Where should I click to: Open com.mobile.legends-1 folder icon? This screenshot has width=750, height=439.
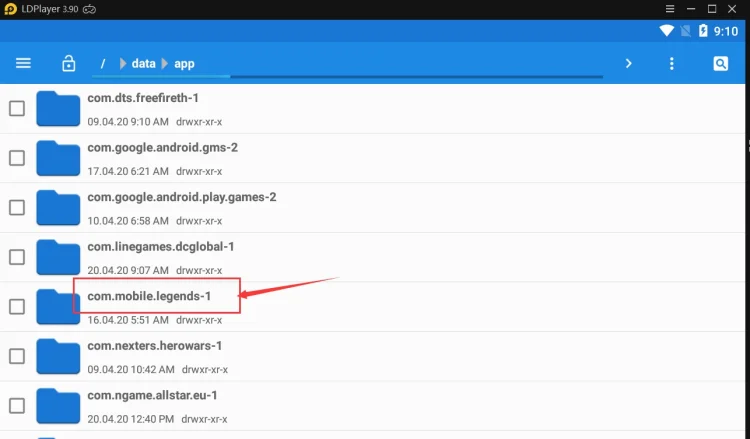pyautogui.click(x=58, y=307)
